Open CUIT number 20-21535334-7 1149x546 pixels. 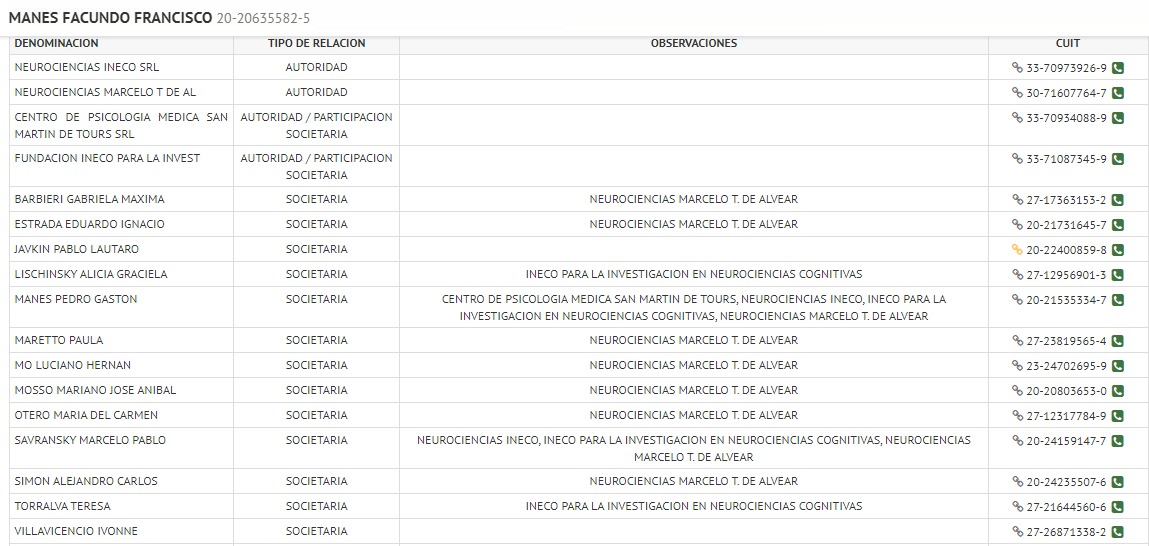tap(1066, 300)
